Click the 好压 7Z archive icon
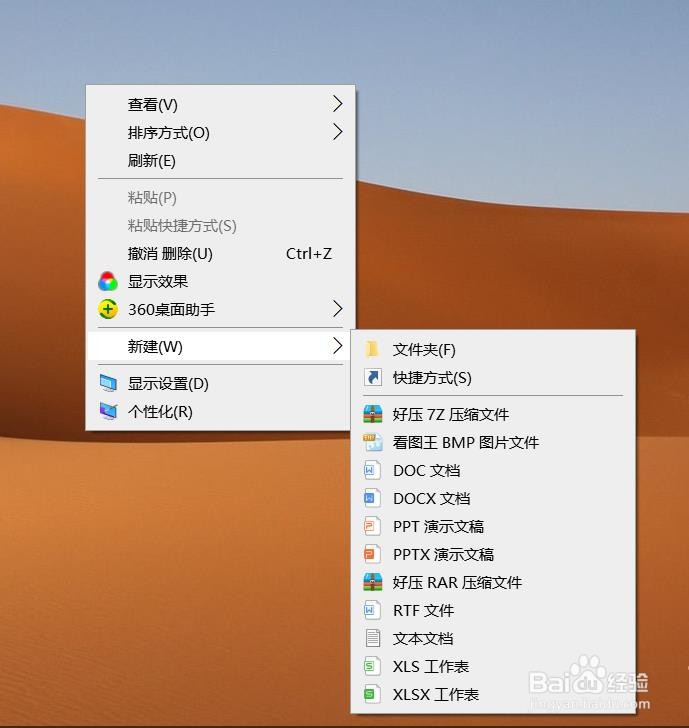Image resolution: width=689 pixels, height=728 pixels. [373, 414]
